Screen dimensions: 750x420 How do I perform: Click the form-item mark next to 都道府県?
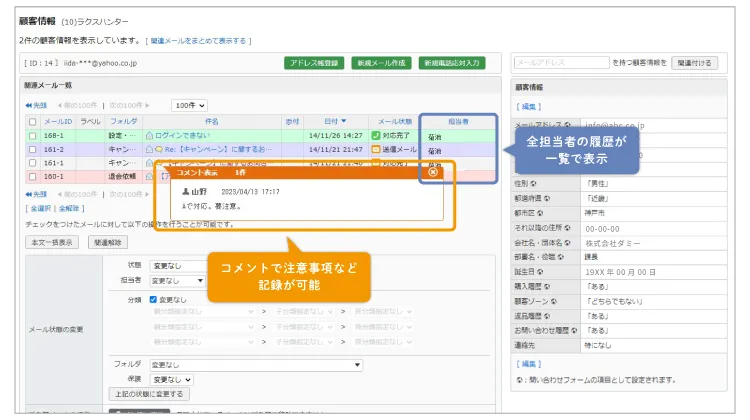(x=547, y=198)
